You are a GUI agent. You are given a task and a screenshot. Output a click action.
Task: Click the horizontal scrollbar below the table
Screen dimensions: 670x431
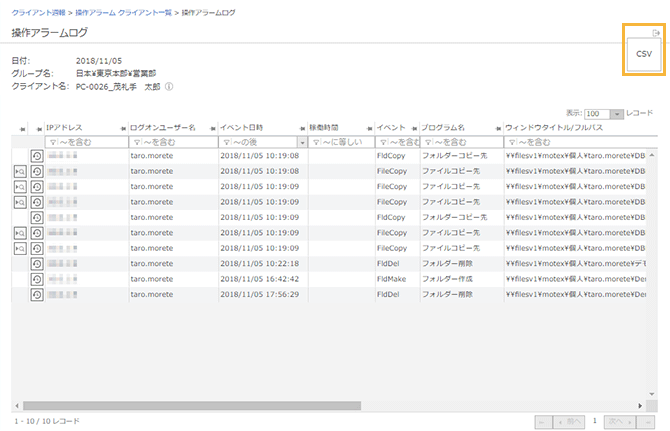200,406
